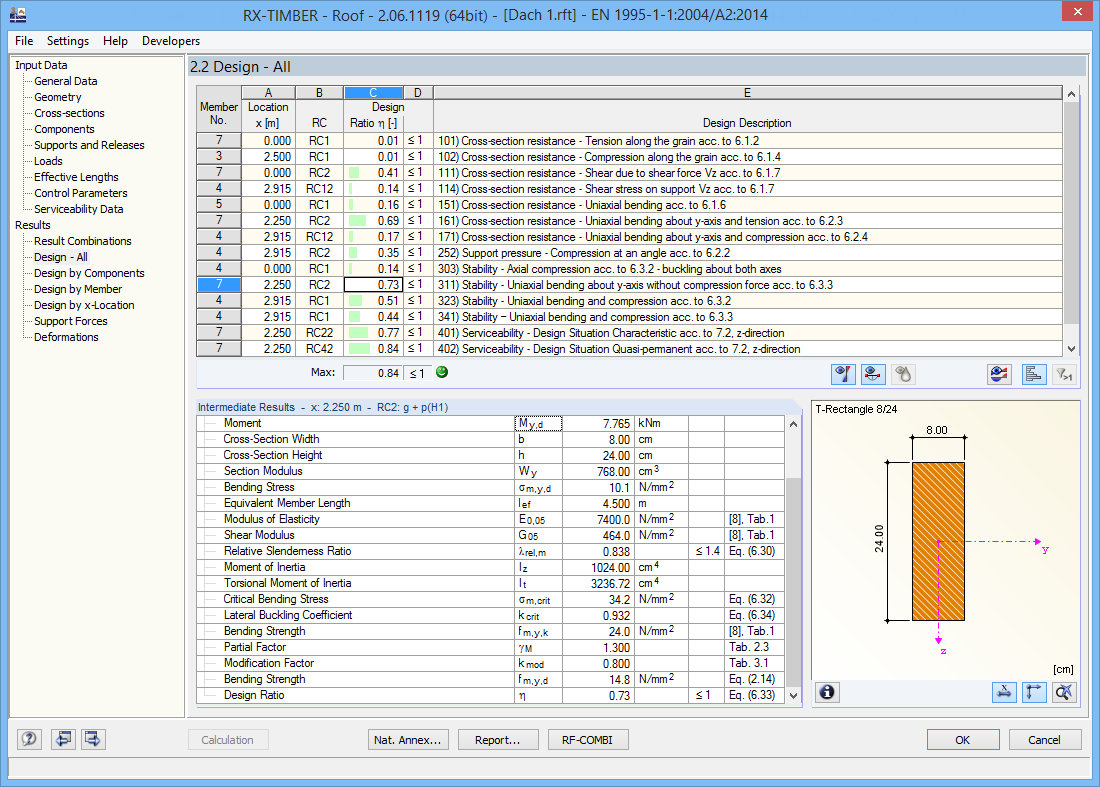Viewport: 1100px width, 787px height.
Task: Toggle the exceeded results eye filter
Action: tap(998, 374)
